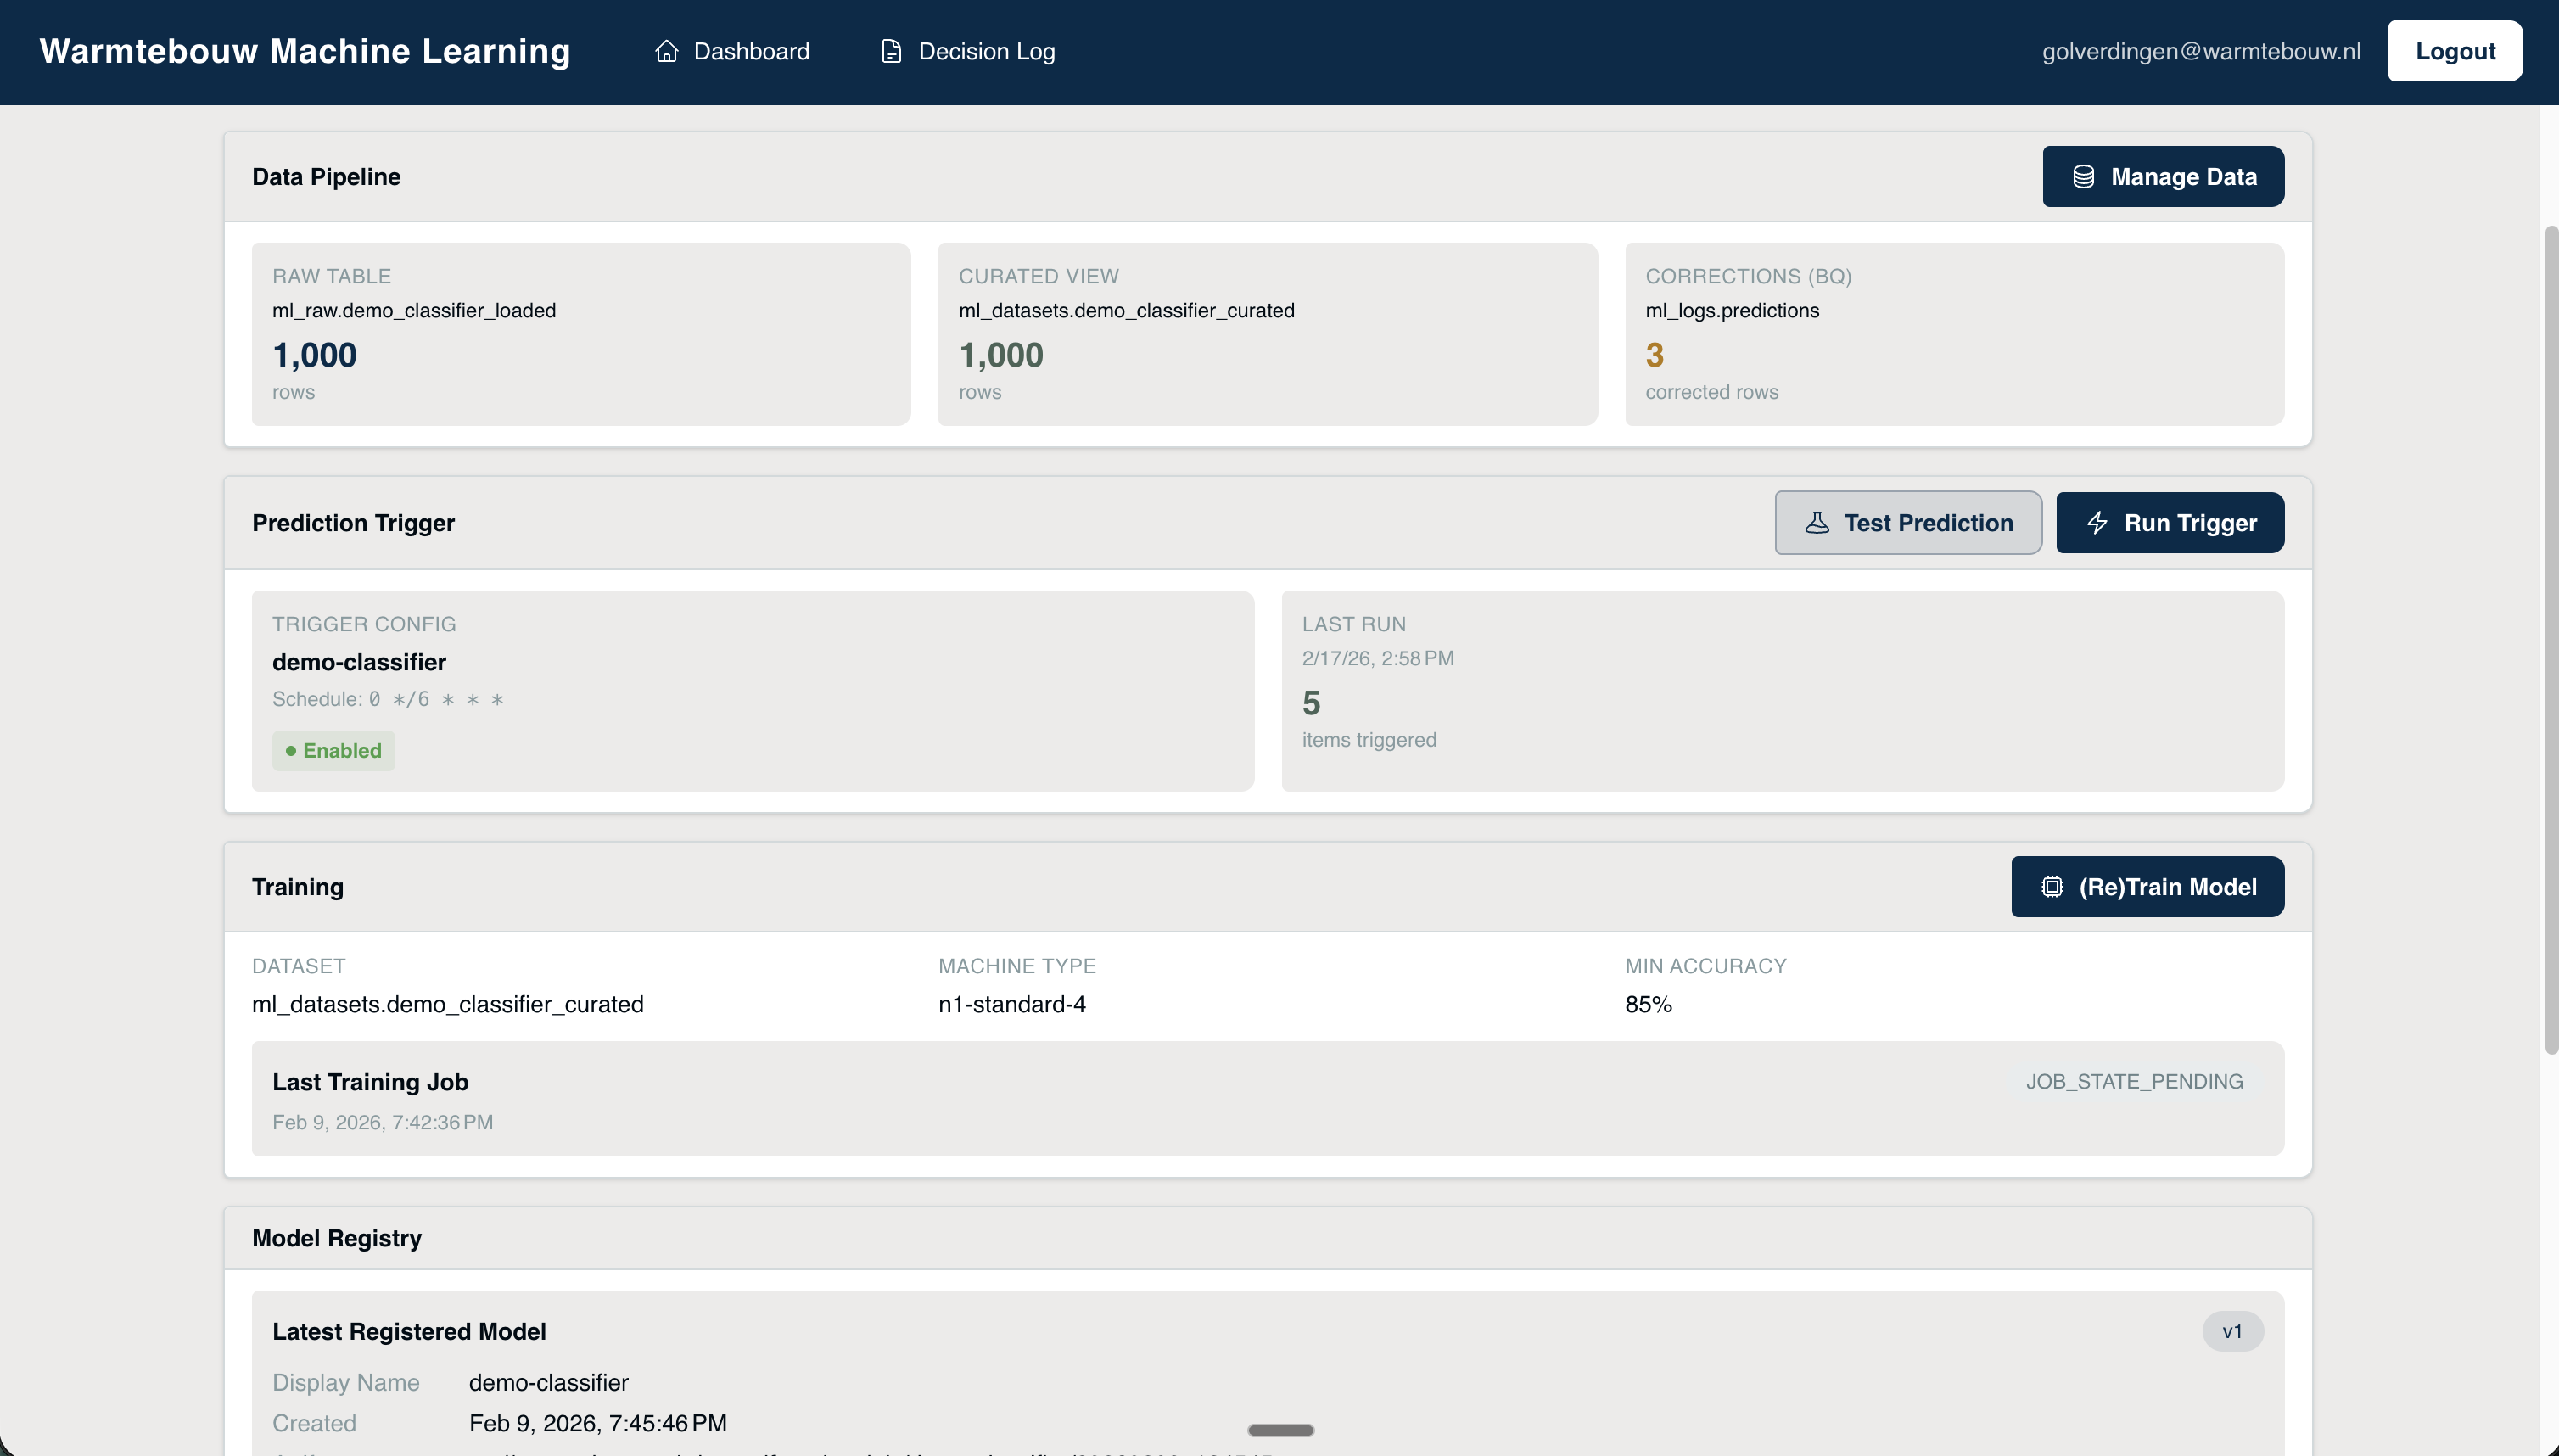Click the Logout button
The height and width of the screenshot is (1456, 2559).
(2455, 50)
